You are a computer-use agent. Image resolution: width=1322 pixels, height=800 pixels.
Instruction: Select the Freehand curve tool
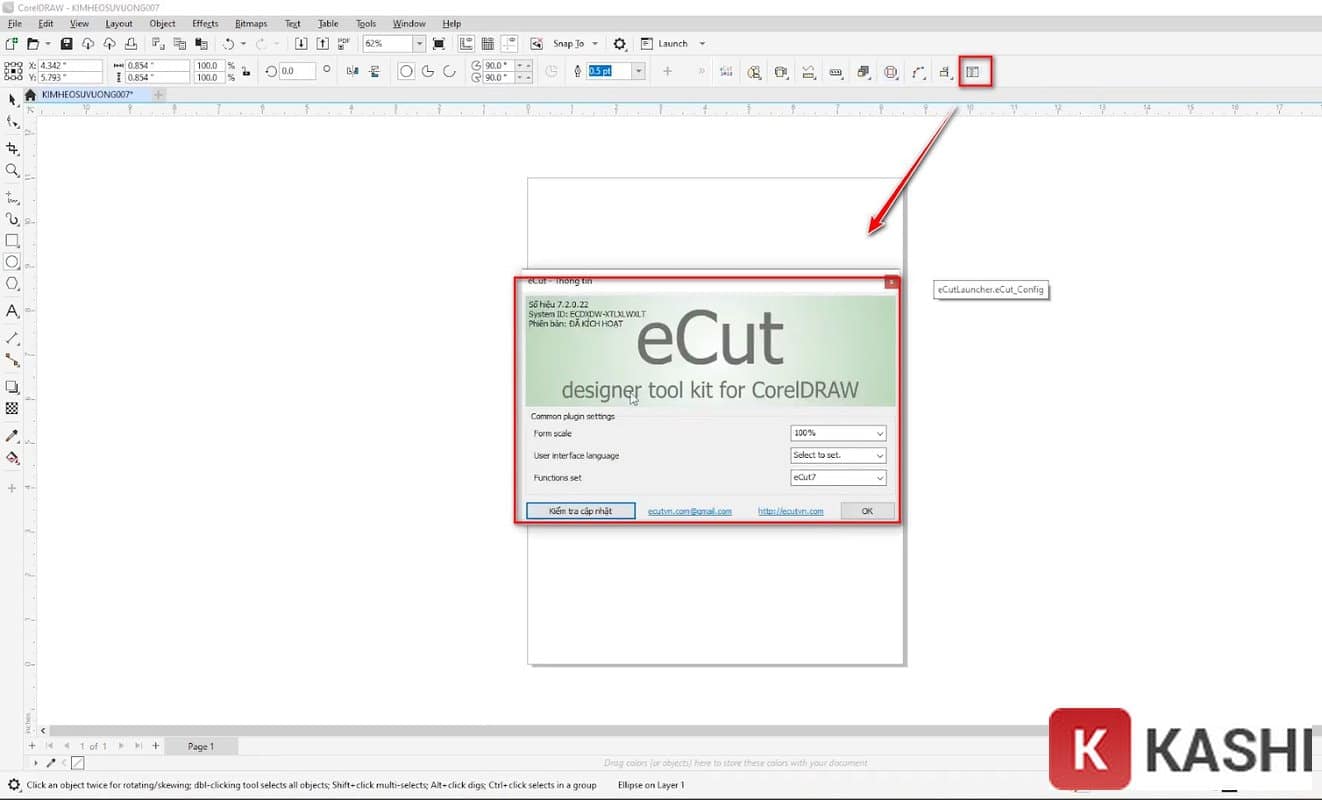(x=12, y=198)
